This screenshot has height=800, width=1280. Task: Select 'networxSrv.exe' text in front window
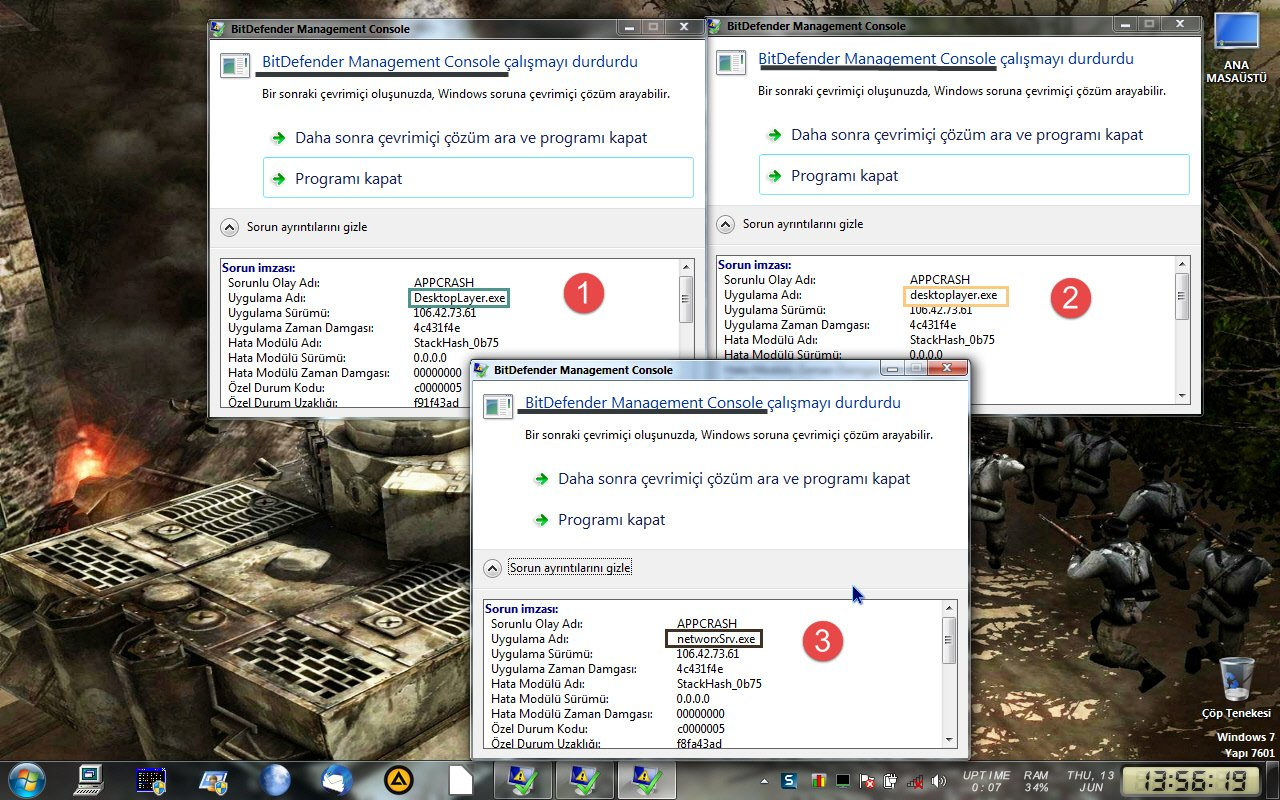pos(715,638)
